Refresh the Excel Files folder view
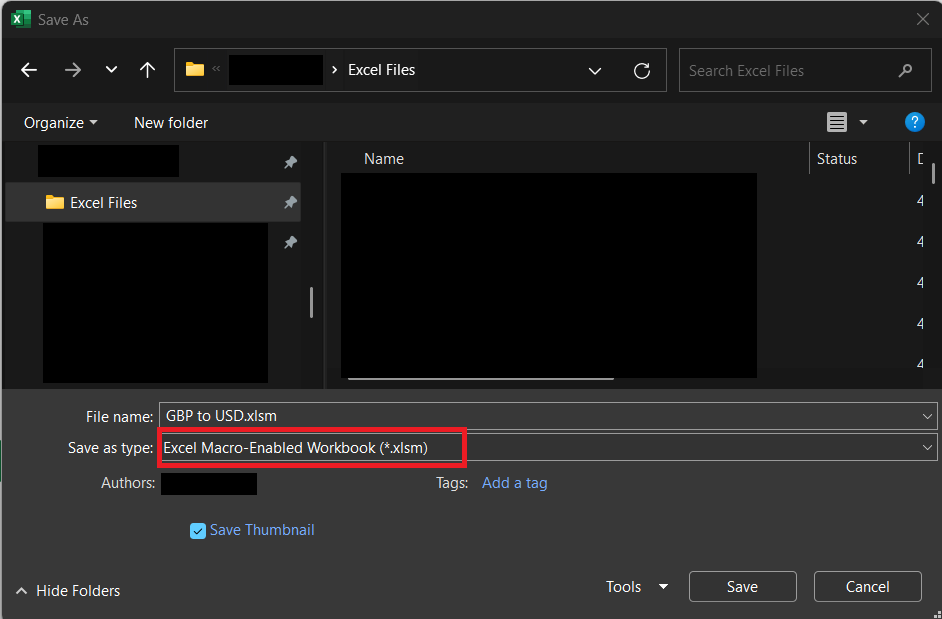The height and width of the screenshot is (619, 942). [x=642, y=71]
